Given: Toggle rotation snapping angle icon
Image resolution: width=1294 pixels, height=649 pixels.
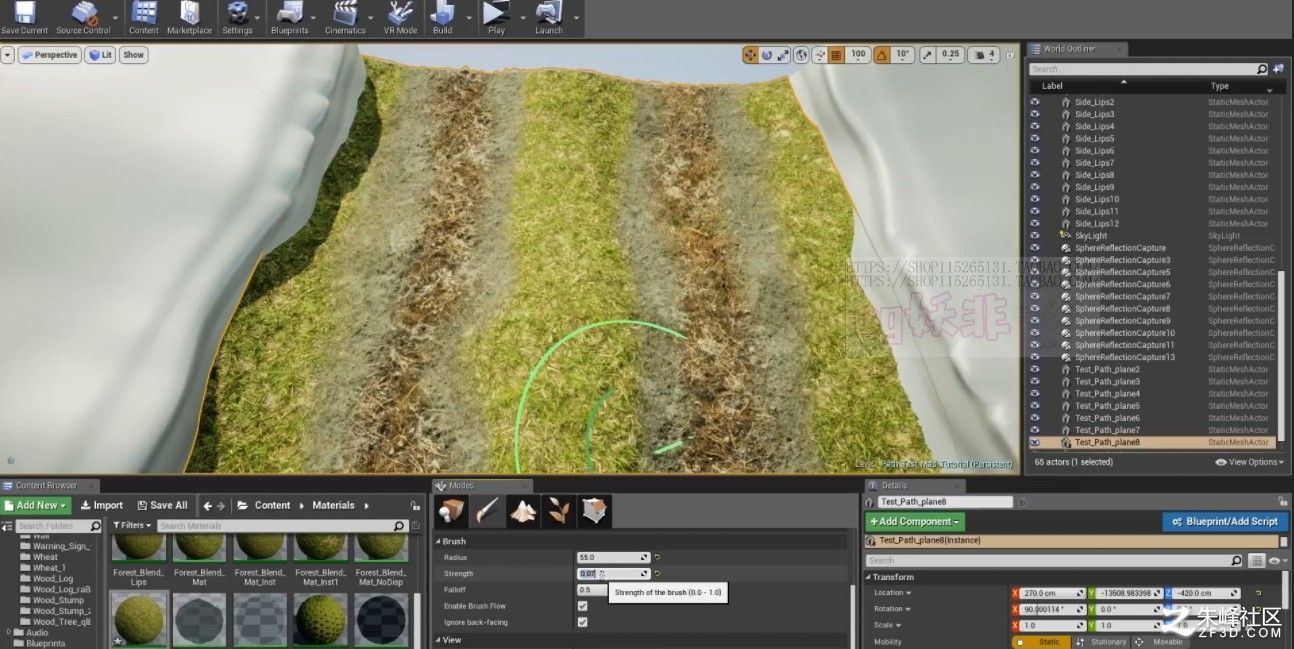Looking at the screenshot, I should 881,55.
